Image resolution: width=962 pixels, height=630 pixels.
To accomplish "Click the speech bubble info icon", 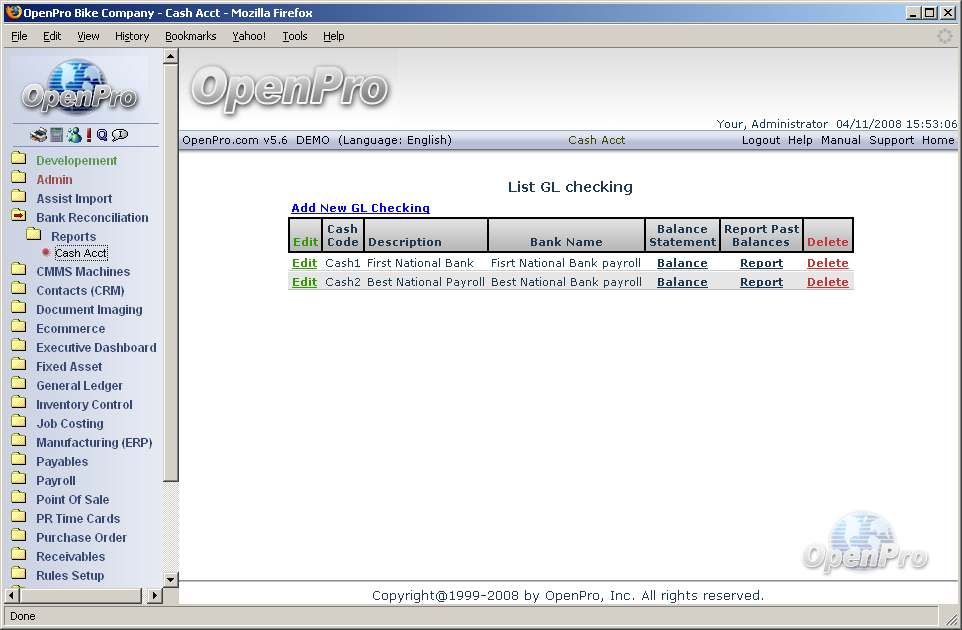I will (x=120, y=135).
